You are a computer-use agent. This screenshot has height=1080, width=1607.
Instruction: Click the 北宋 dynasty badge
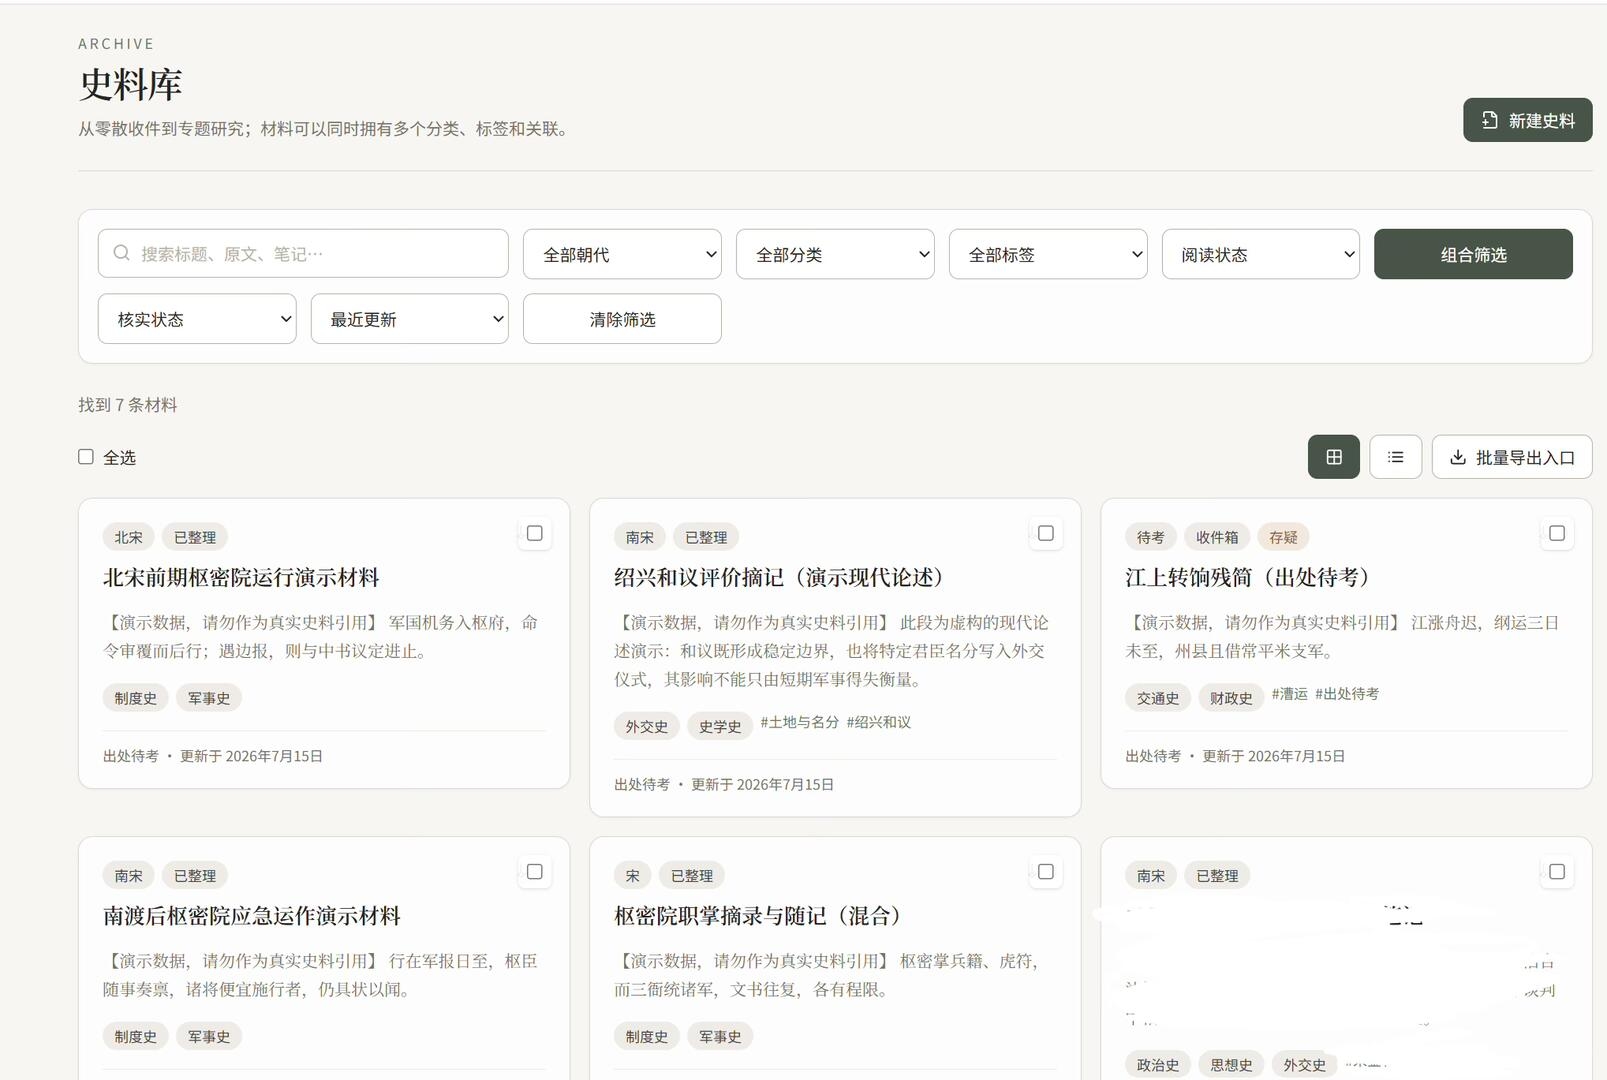tap(128, 537)
